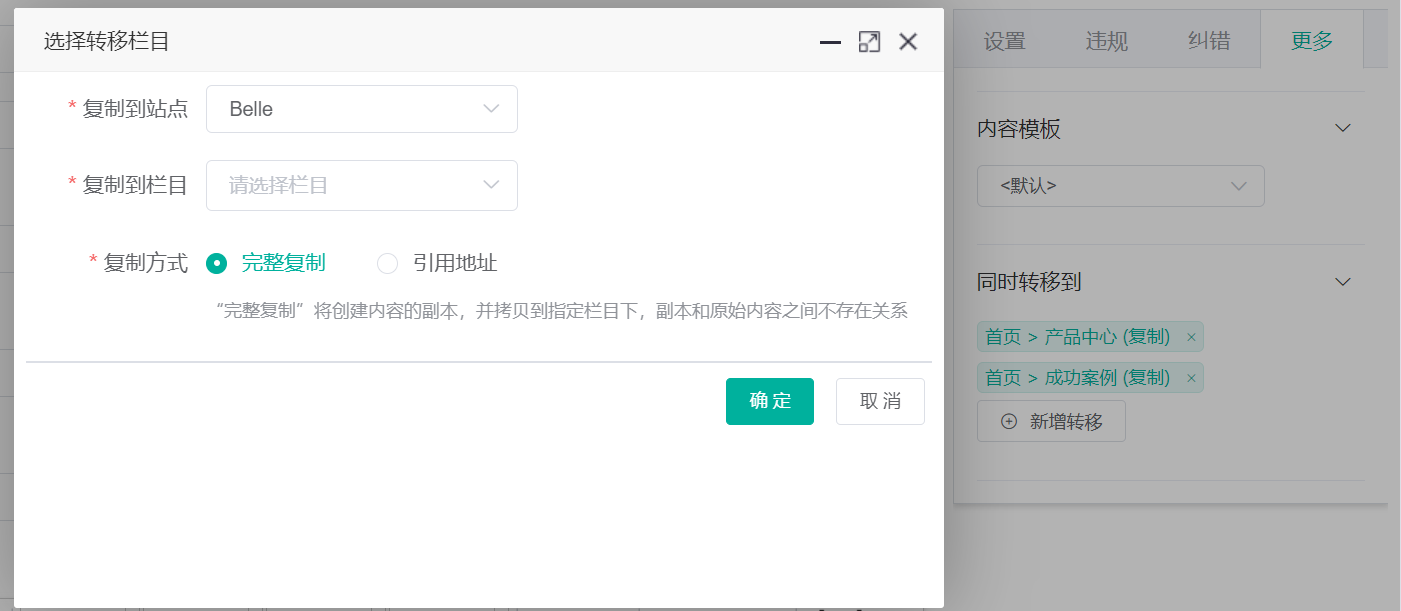
Task: Collapse the 同时转移到 section chevron
Action: click(x=1343, y=281)
